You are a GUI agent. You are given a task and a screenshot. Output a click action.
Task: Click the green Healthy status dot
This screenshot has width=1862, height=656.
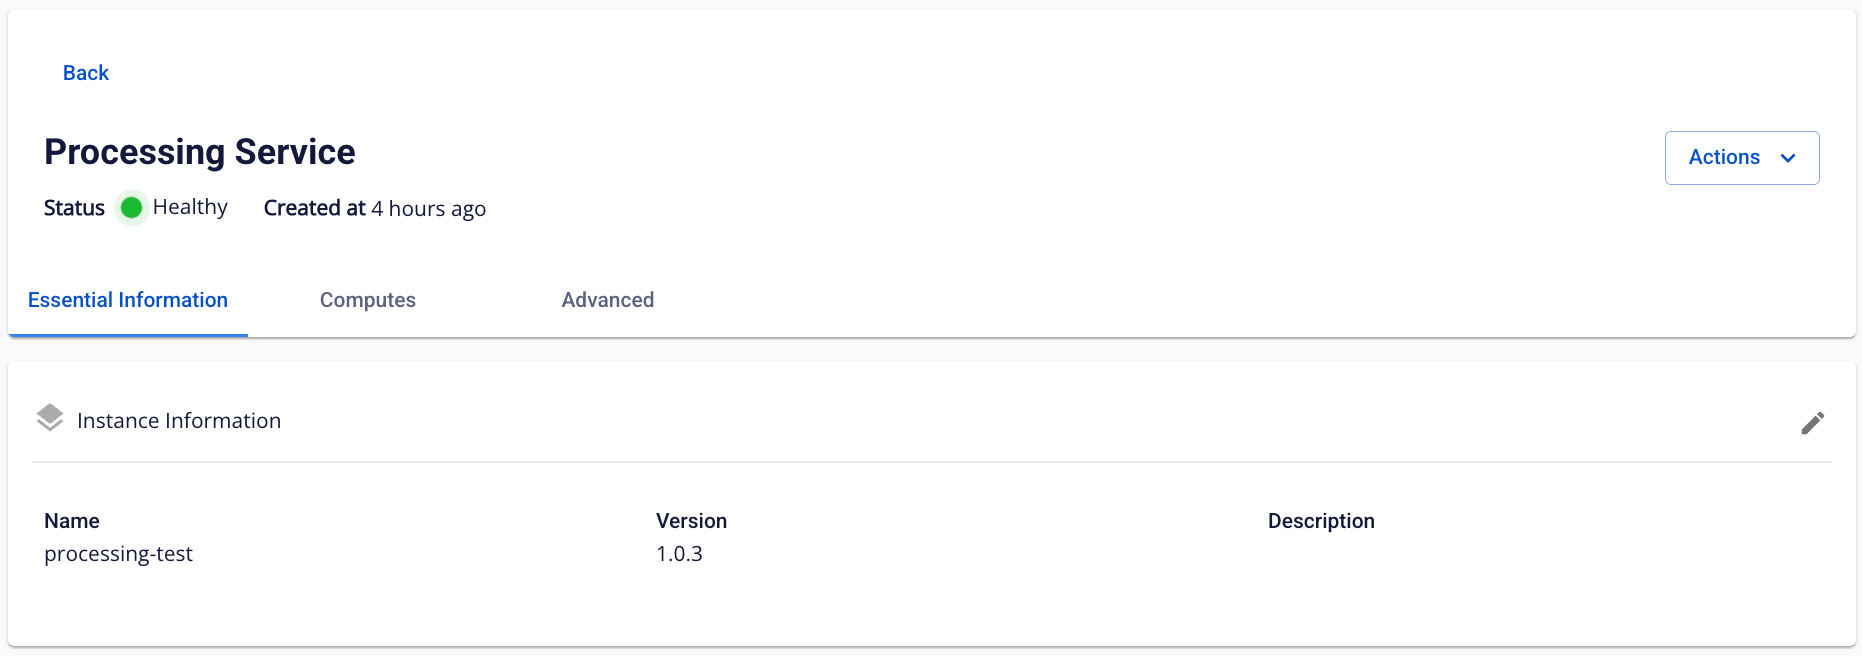[131, 208]
